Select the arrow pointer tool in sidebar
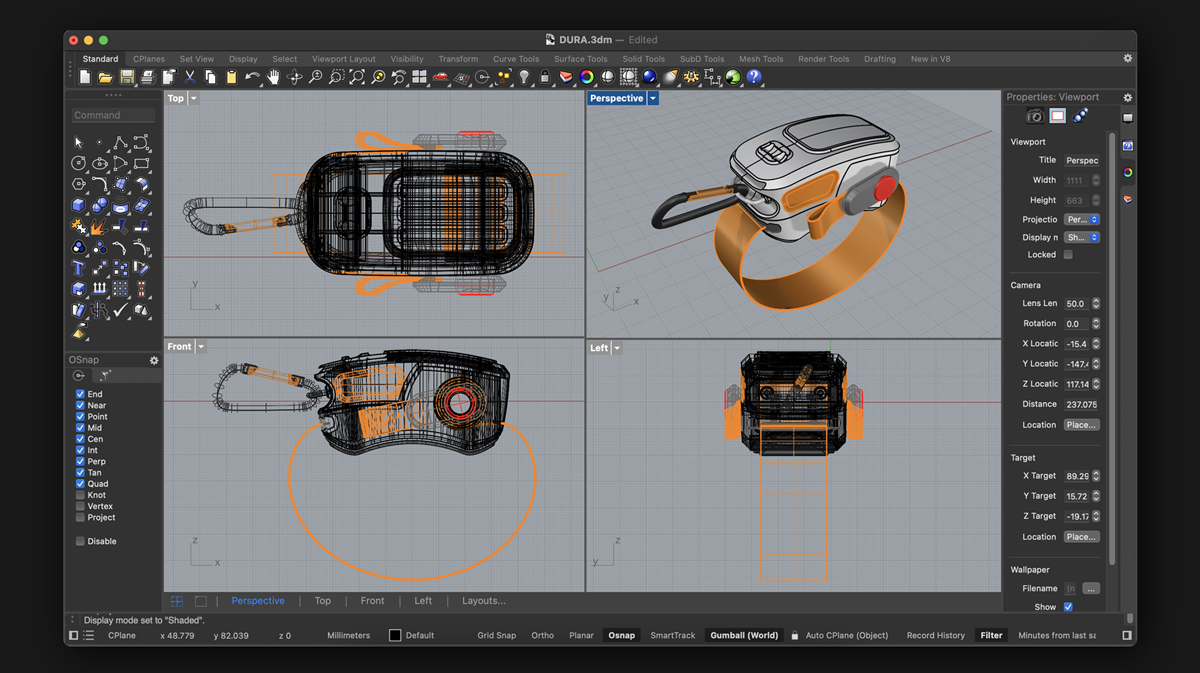The image size is (1200, 673). tap(78, 143)
